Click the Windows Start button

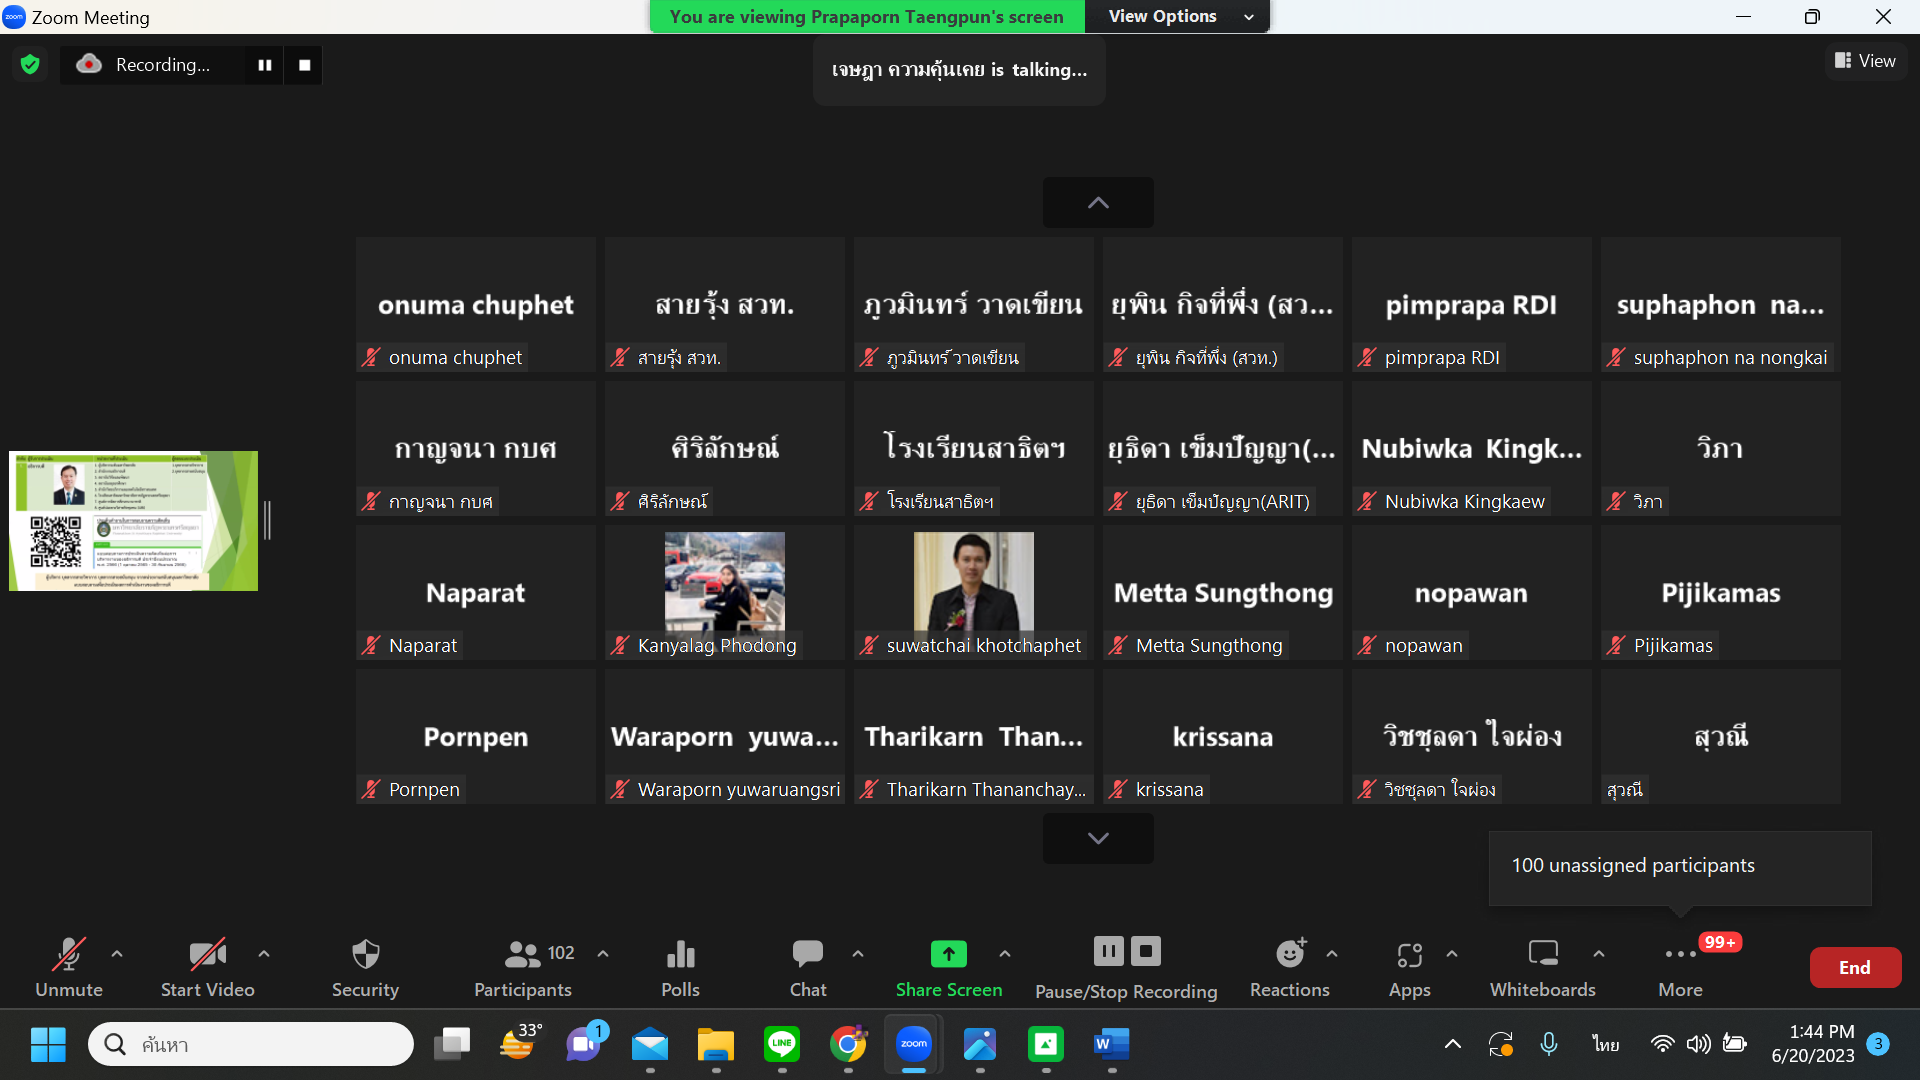pos(48,1045)
